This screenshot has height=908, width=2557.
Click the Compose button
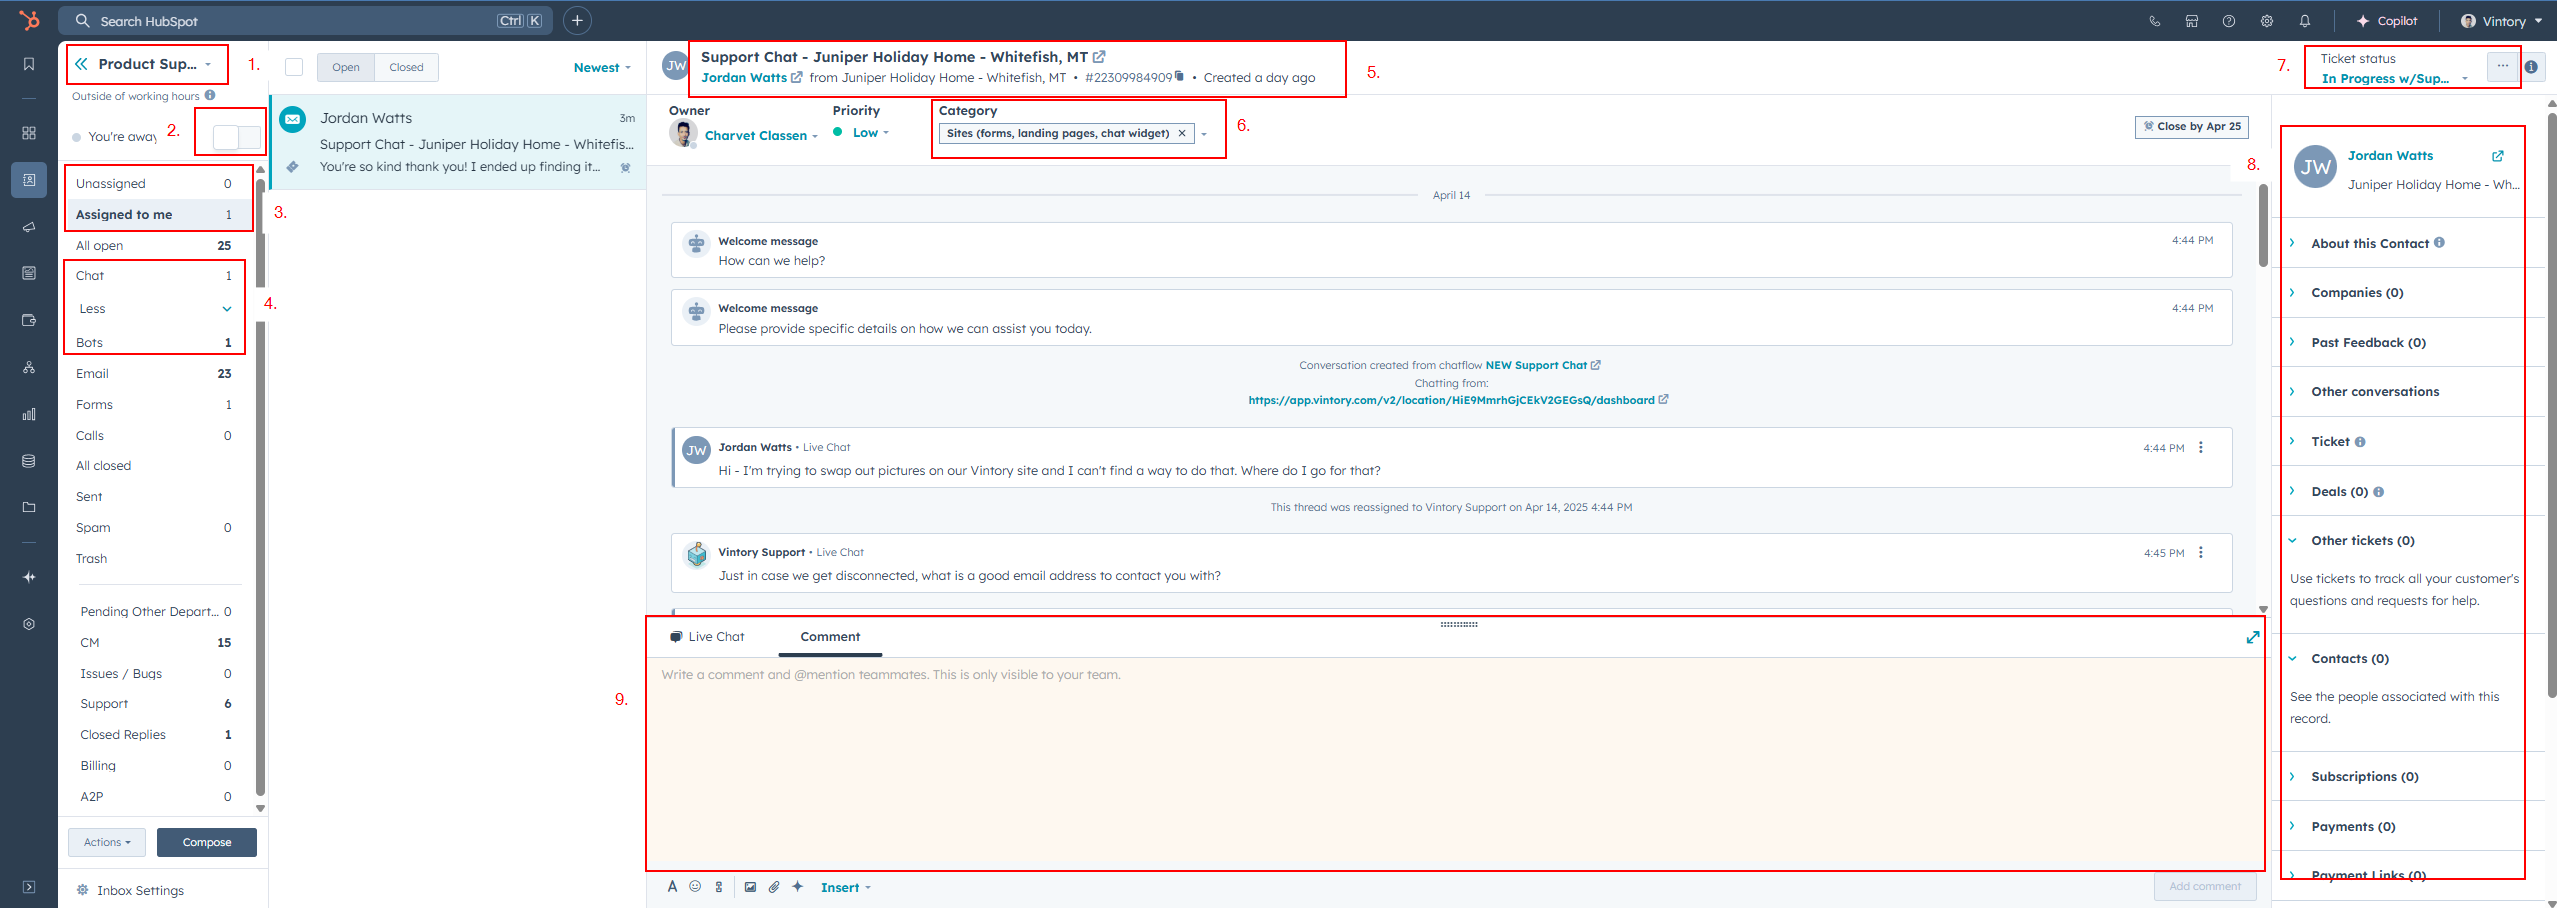pyautogui.click(x=206, y=842)
